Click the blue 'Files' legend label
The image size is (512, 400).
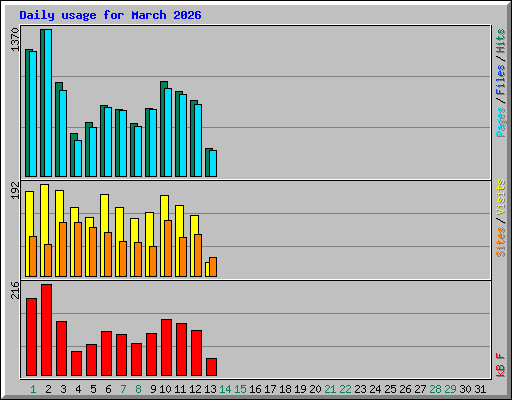point(501,80)
